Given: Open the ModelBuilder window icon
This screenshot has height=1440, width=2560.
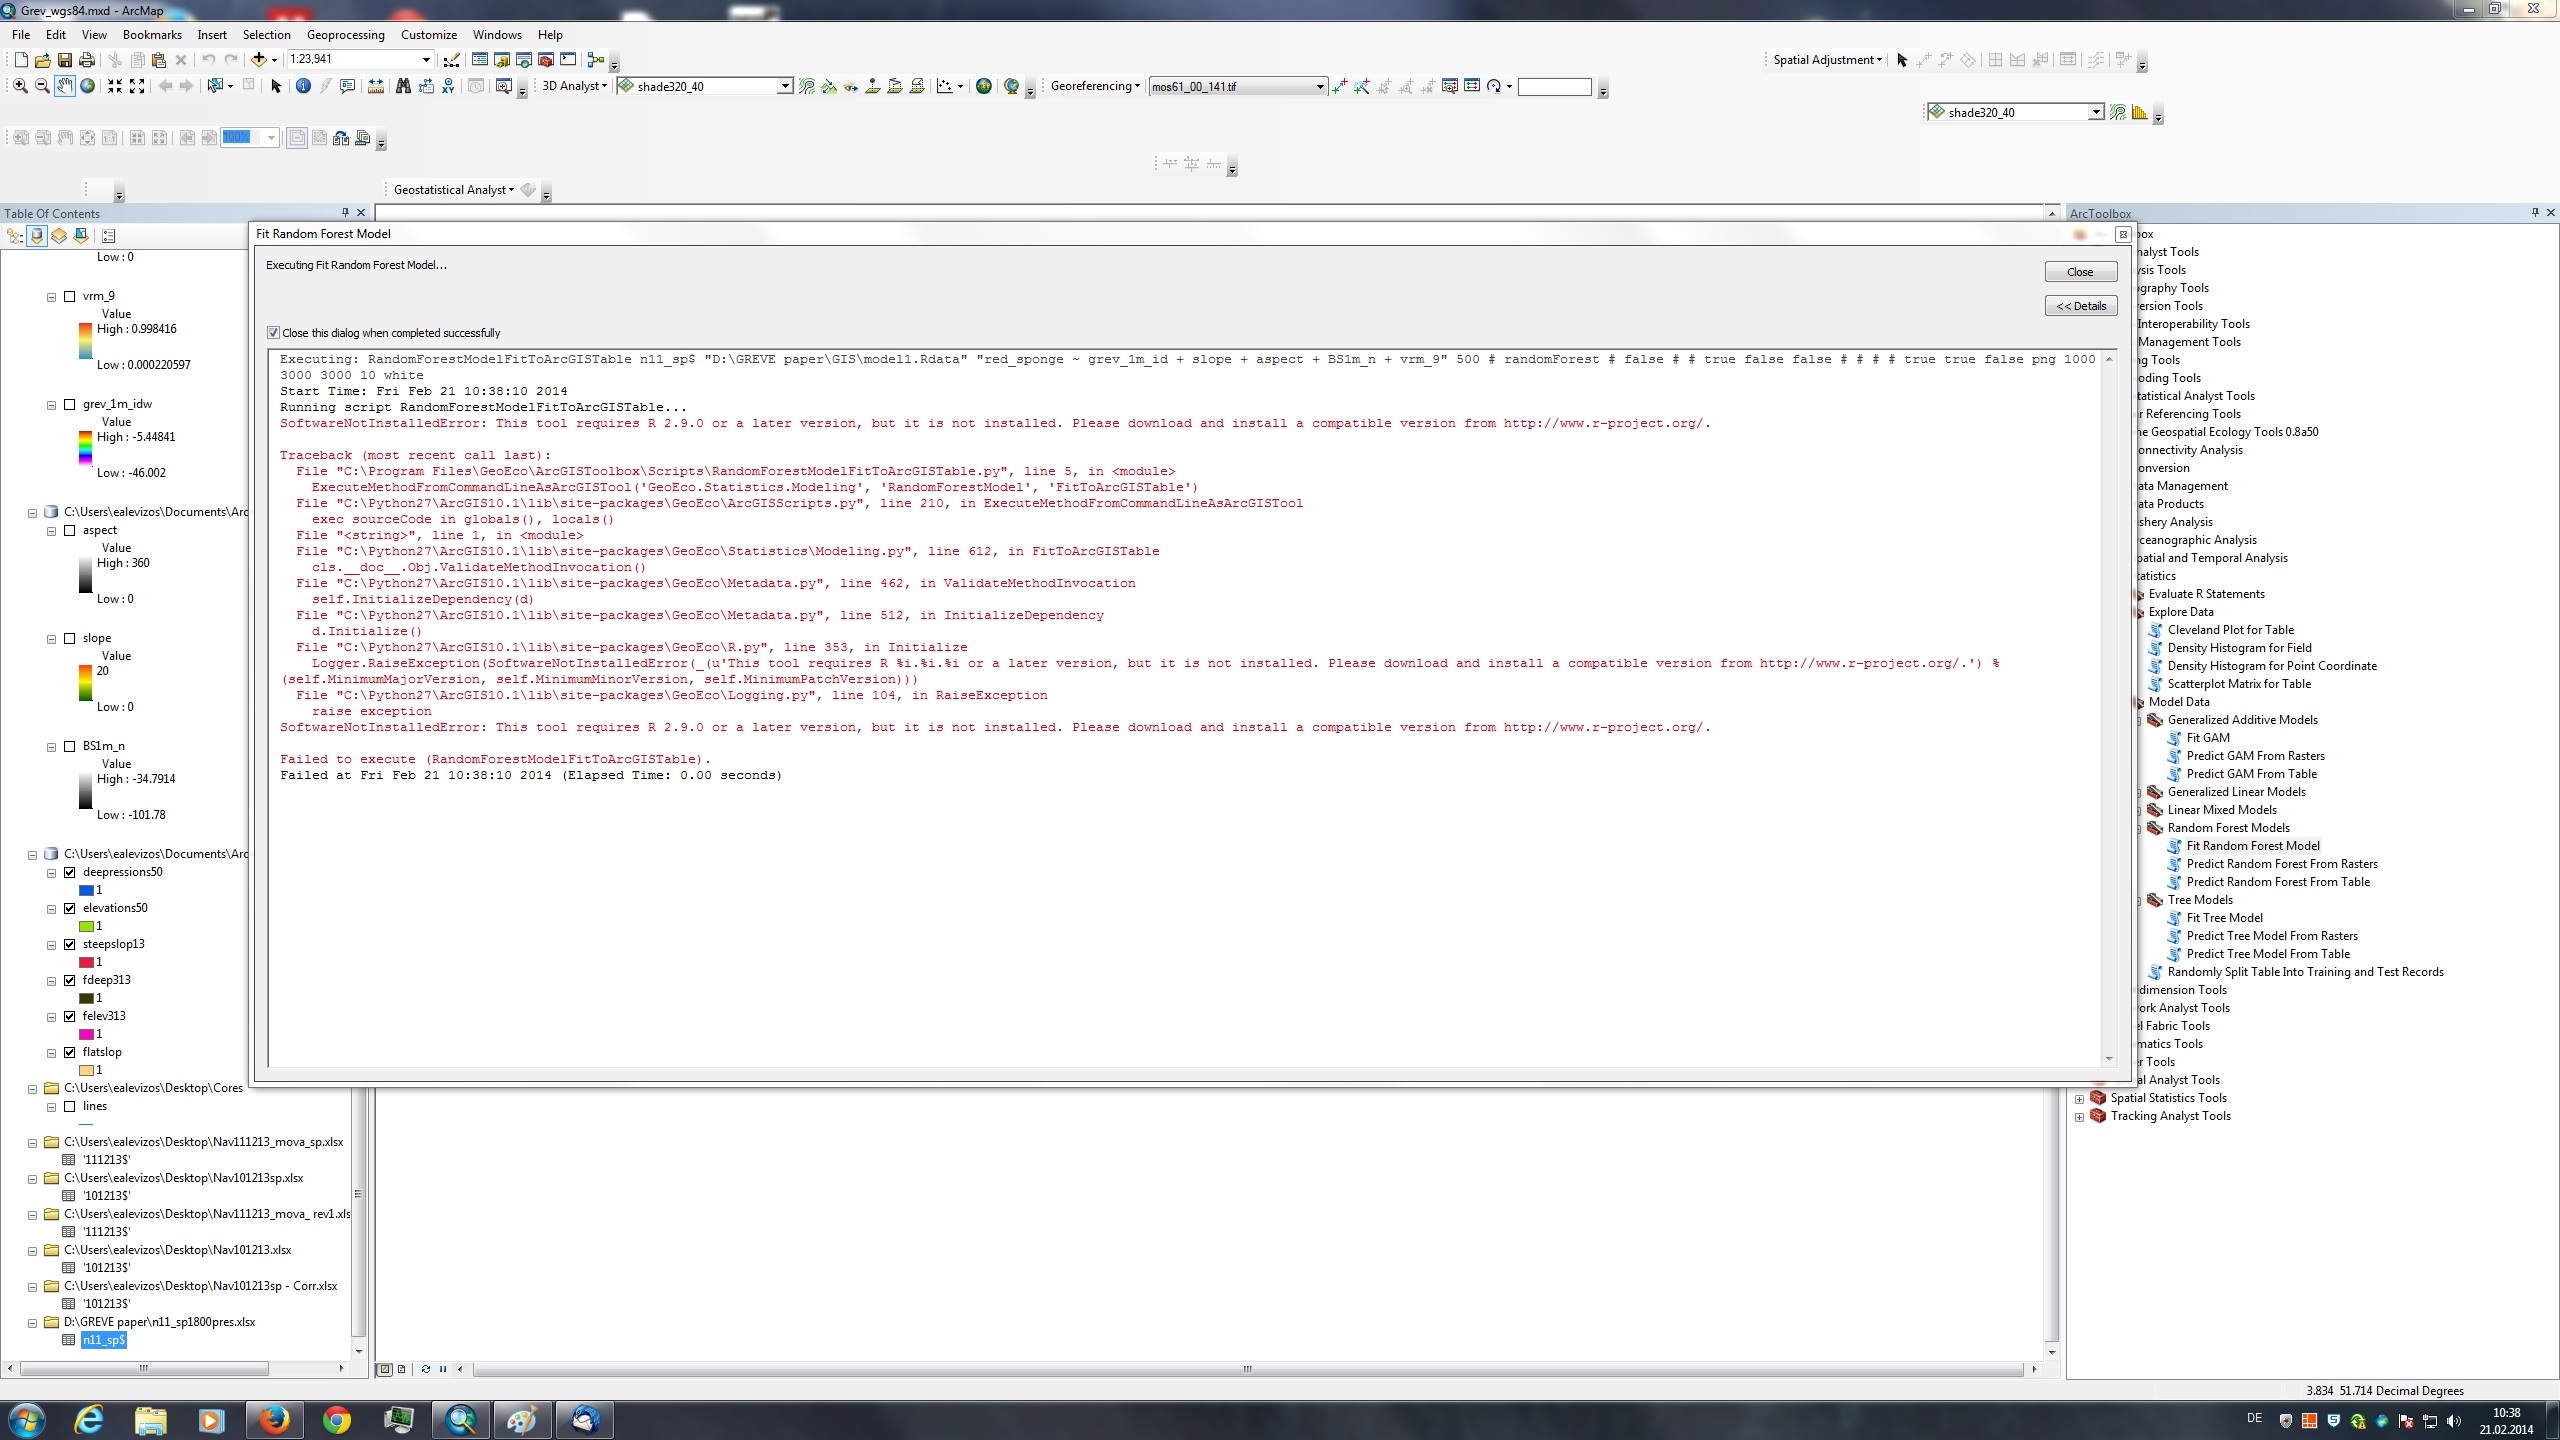Looking at the screenshot, I should [596, 60].
